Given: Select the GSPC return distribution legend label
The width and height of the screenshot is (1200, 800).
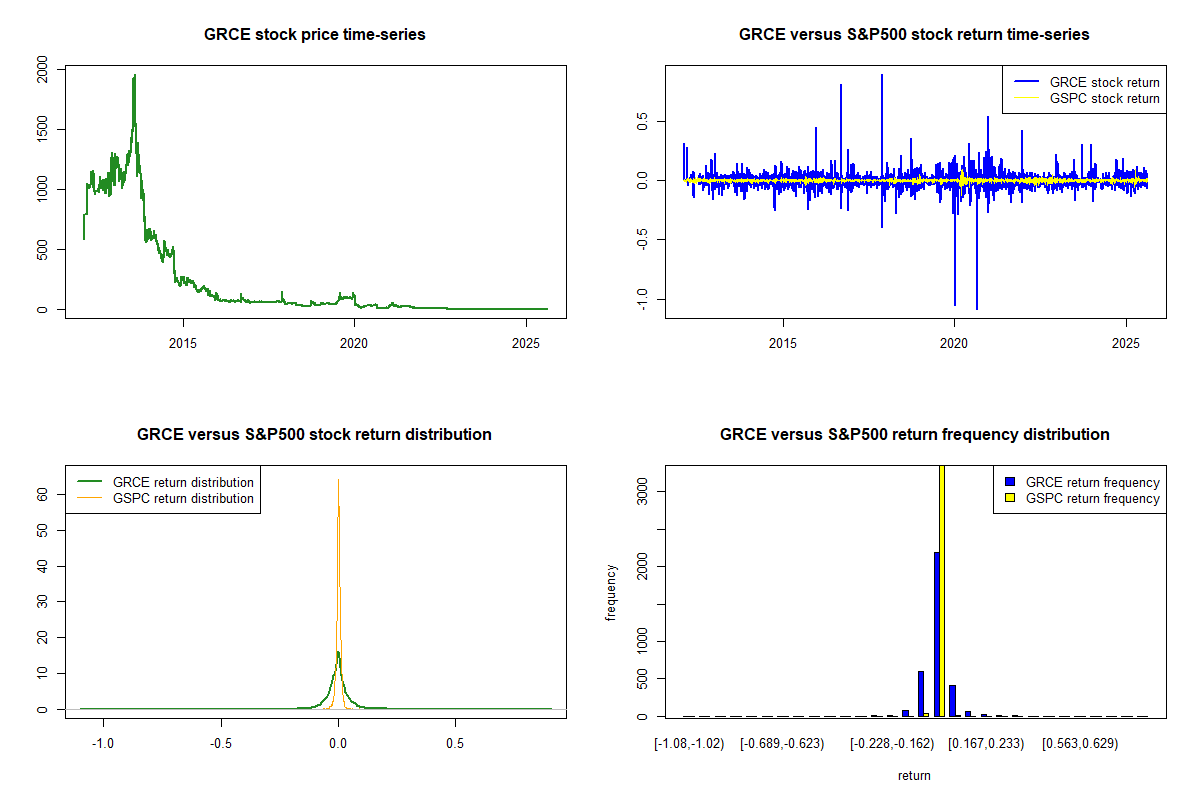Looking at the screenshot, I should [x=183, y=498].
